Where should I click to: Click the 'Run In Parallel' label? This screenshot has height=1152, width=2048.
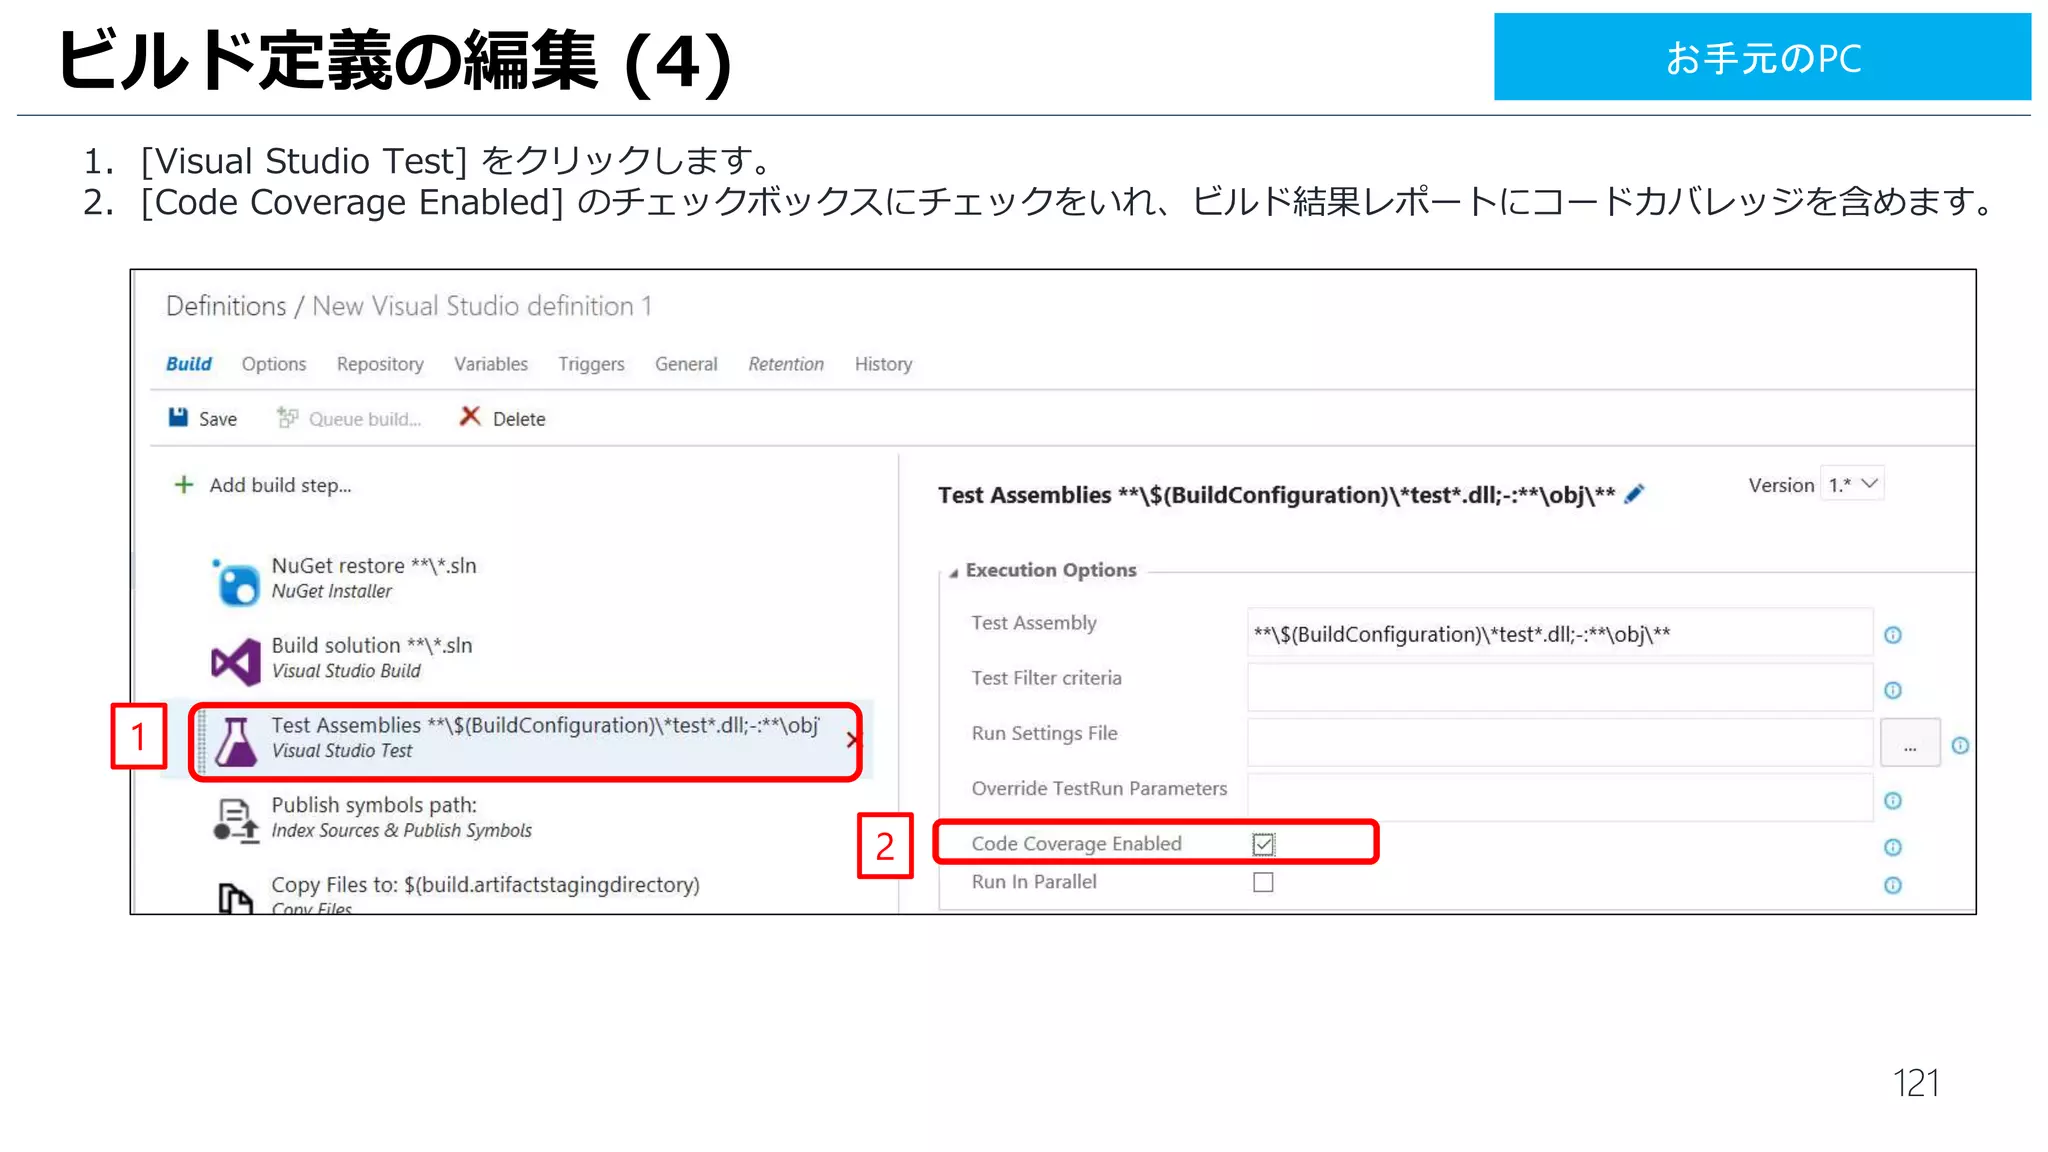coord(1034,882)
